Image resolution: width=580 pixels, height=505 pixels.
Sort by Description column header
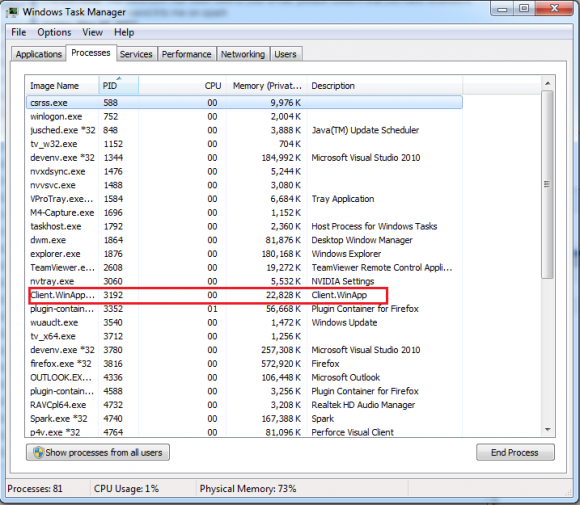pyautogui.click(x=385, y=85)
